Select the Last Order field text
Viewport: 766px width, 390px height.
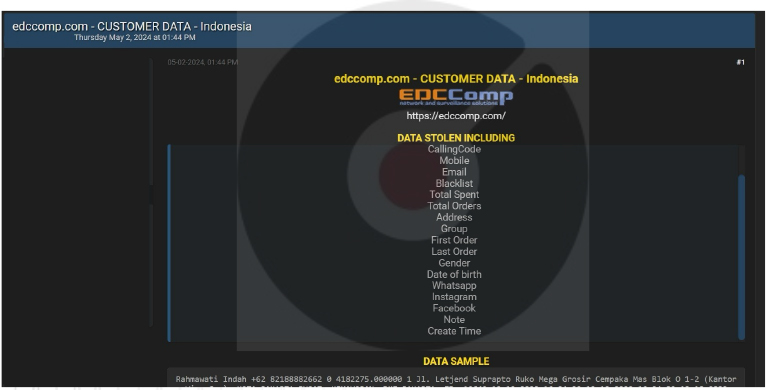click(x=454, y=251)
